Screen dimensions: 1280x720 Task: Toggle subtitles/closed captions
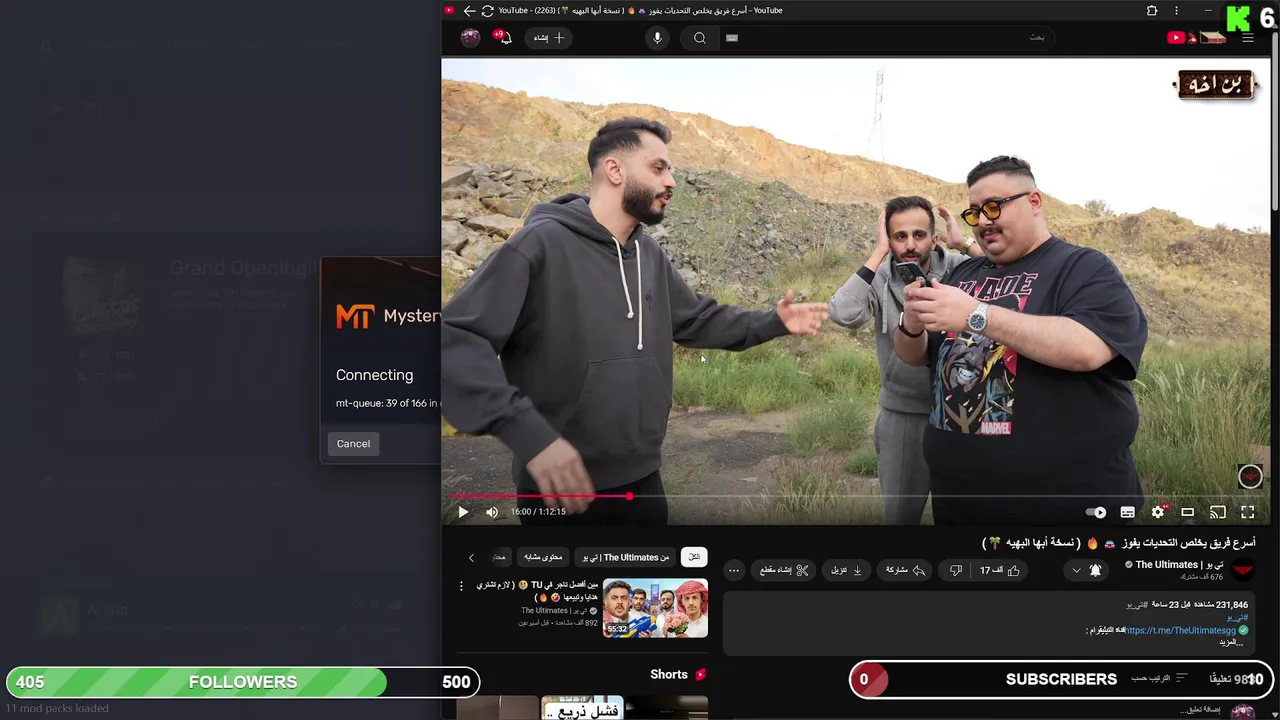(x=1127, y=512)
